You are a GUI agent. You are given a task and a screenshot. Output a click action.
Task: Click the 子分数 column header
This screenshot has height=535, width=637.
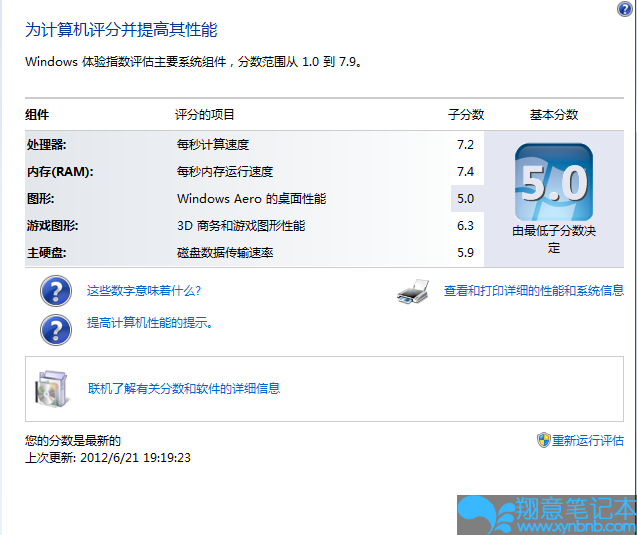(x=466, y=115)
